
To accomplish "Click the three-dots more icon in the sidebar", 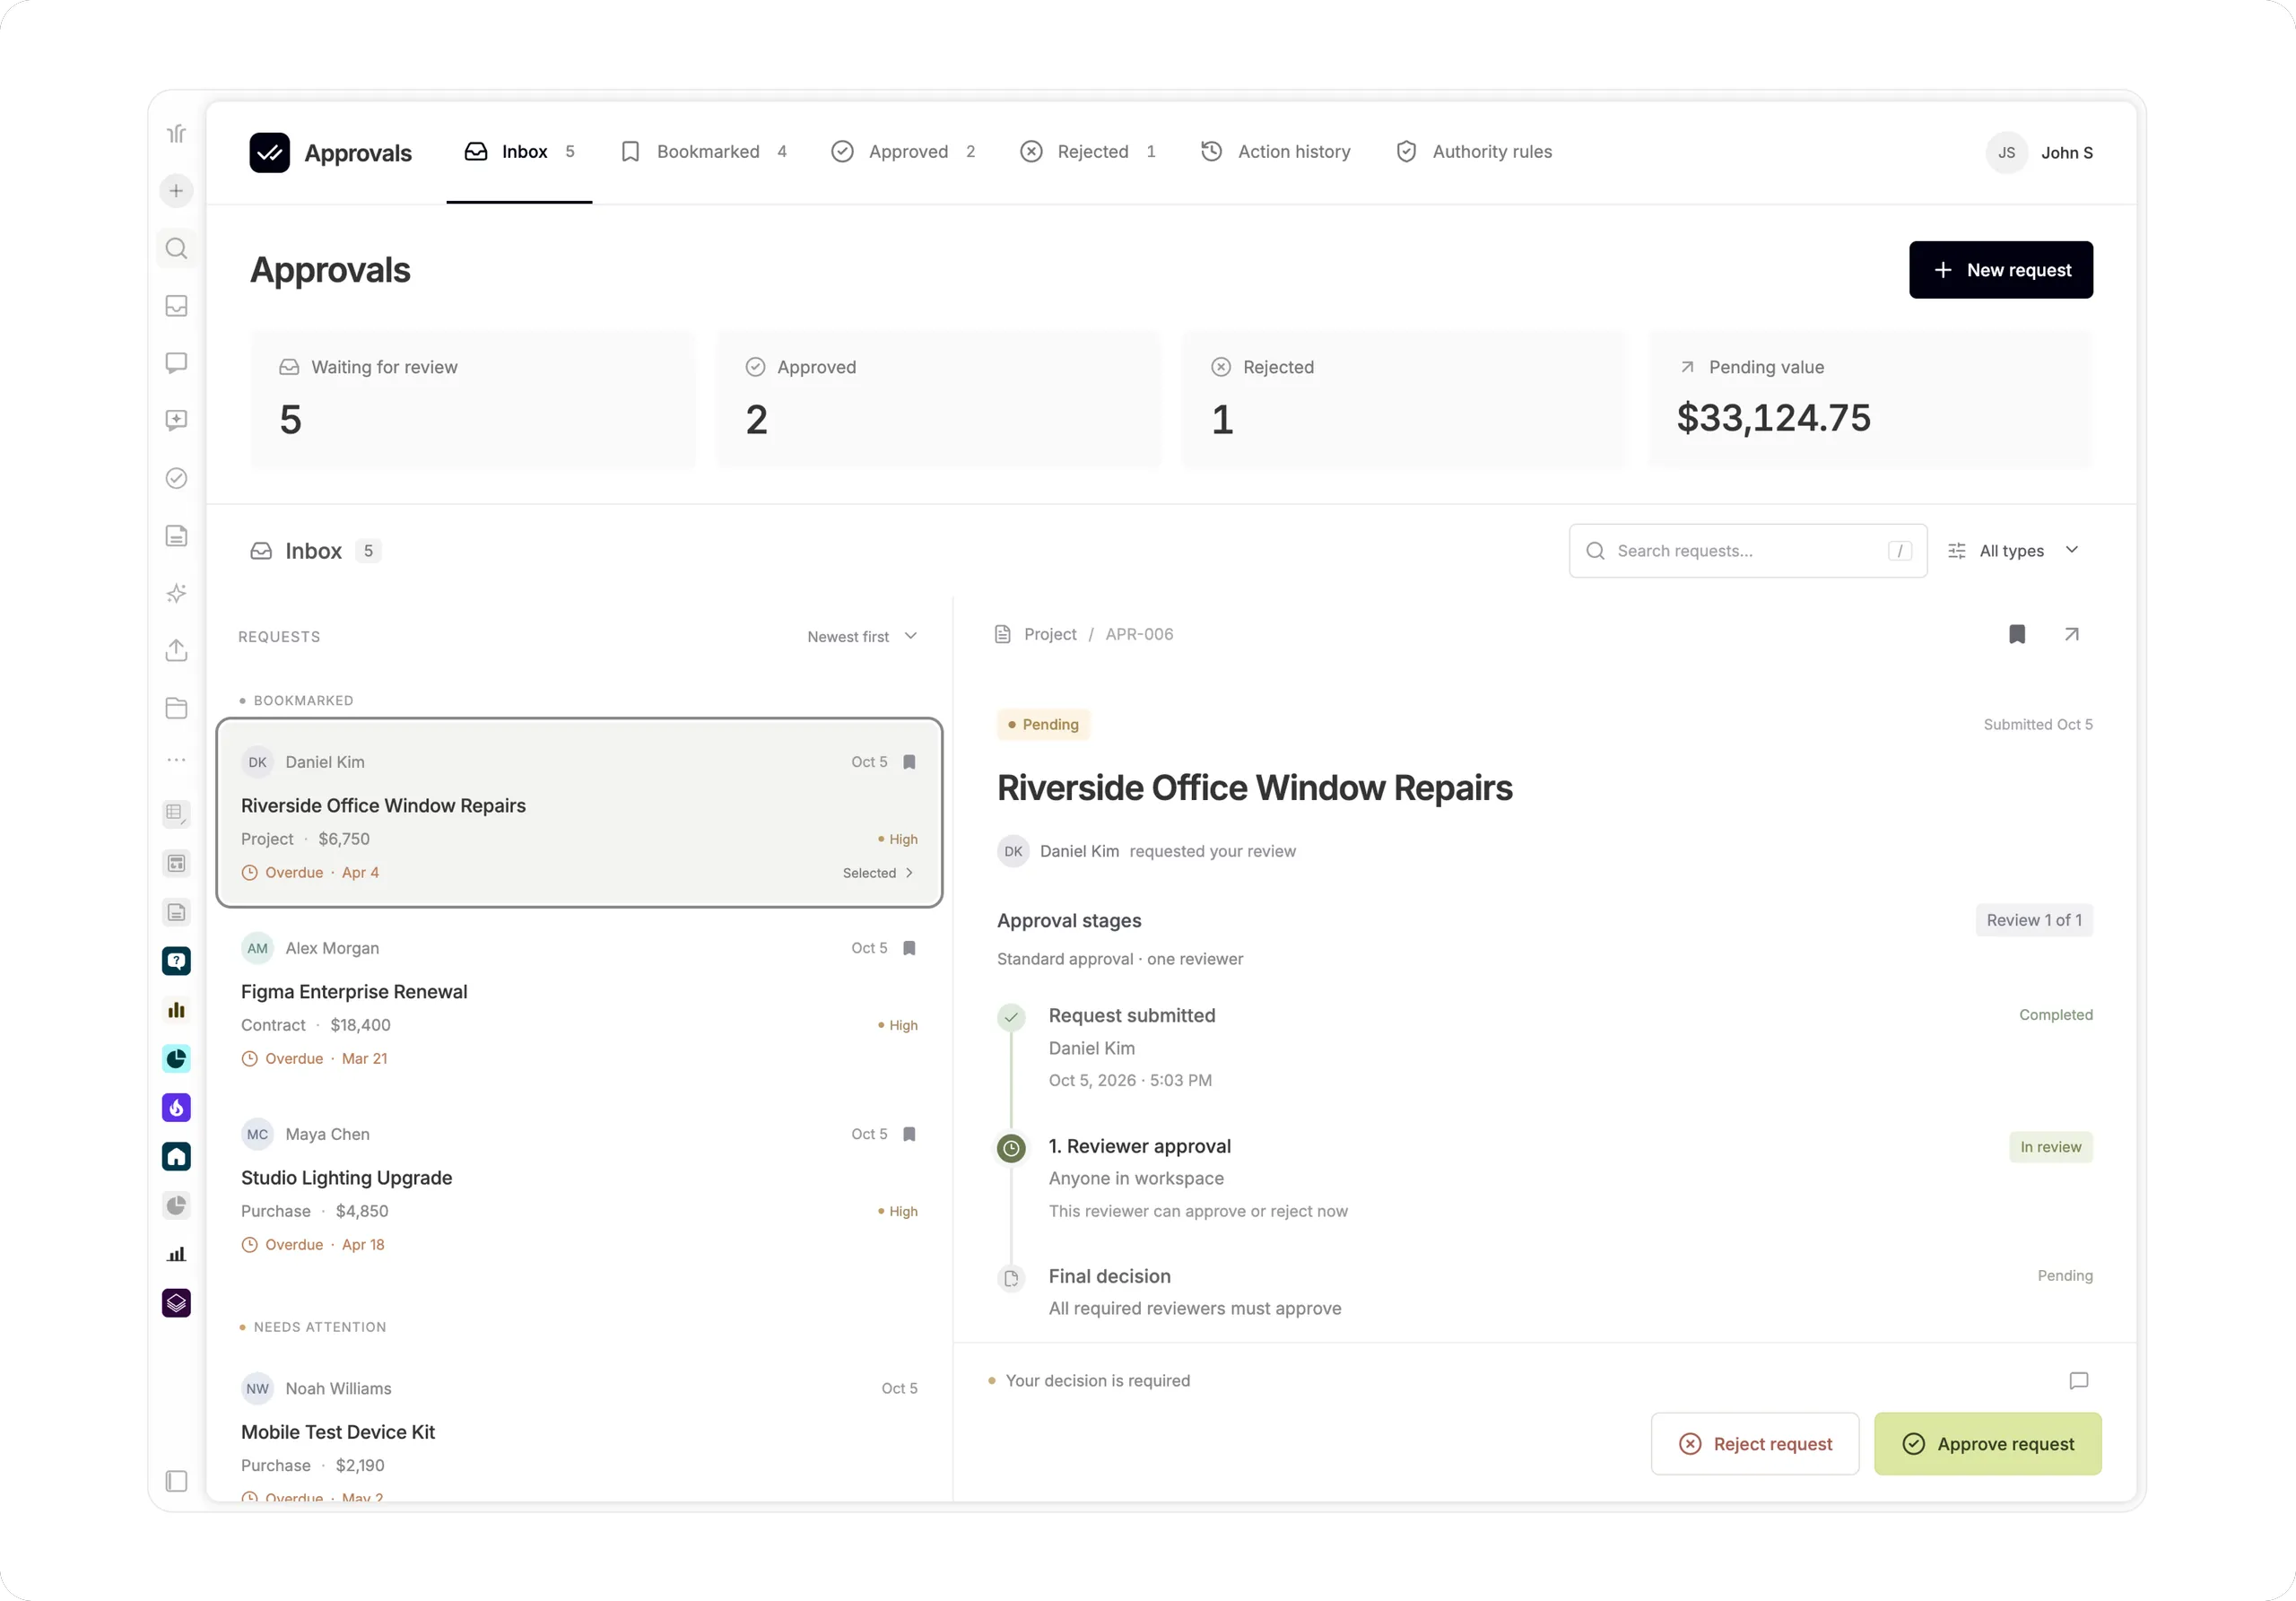I will coord(176,760).
